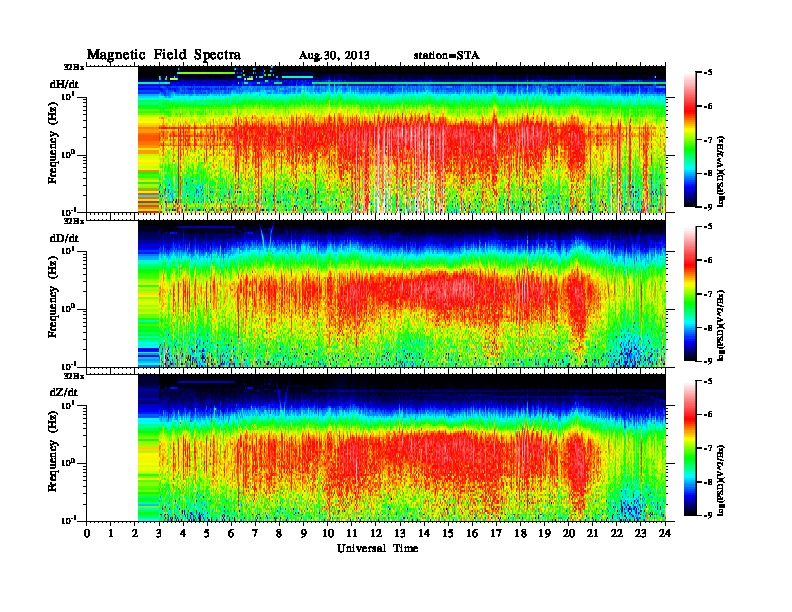Click the dZ/dt spectrogram plot
Viewport: 792px width, 612px height.
(x=402, y=447)
